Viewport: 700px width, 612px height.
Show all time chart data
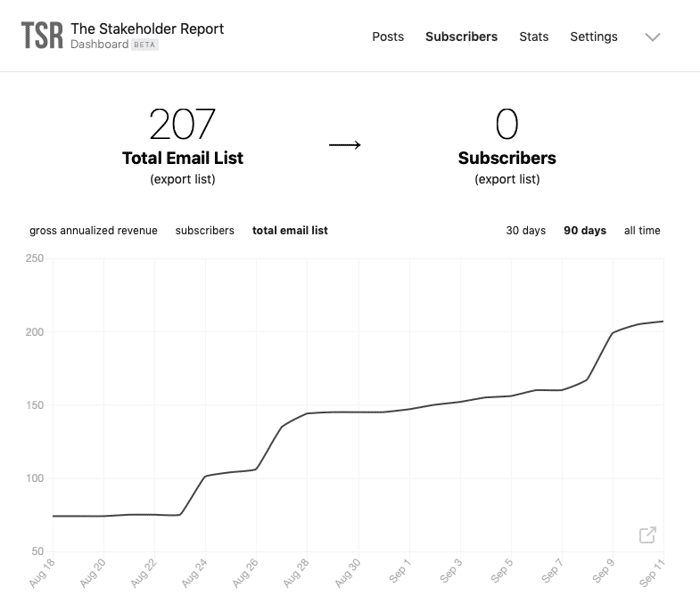click(642, 230)
